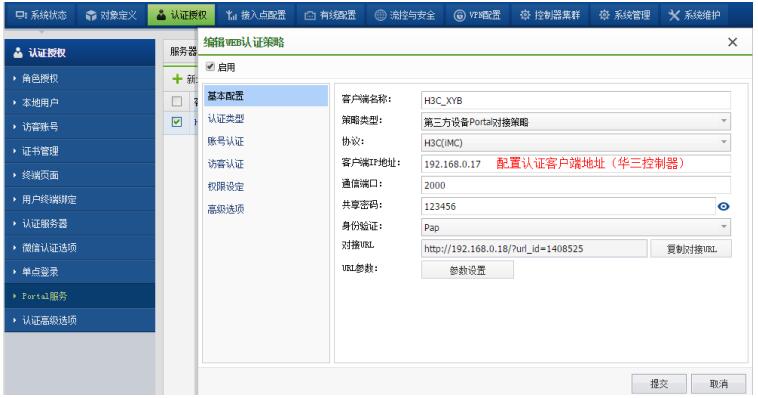Open the 系统管理 menu
The image size is (758, 398).
625,15
